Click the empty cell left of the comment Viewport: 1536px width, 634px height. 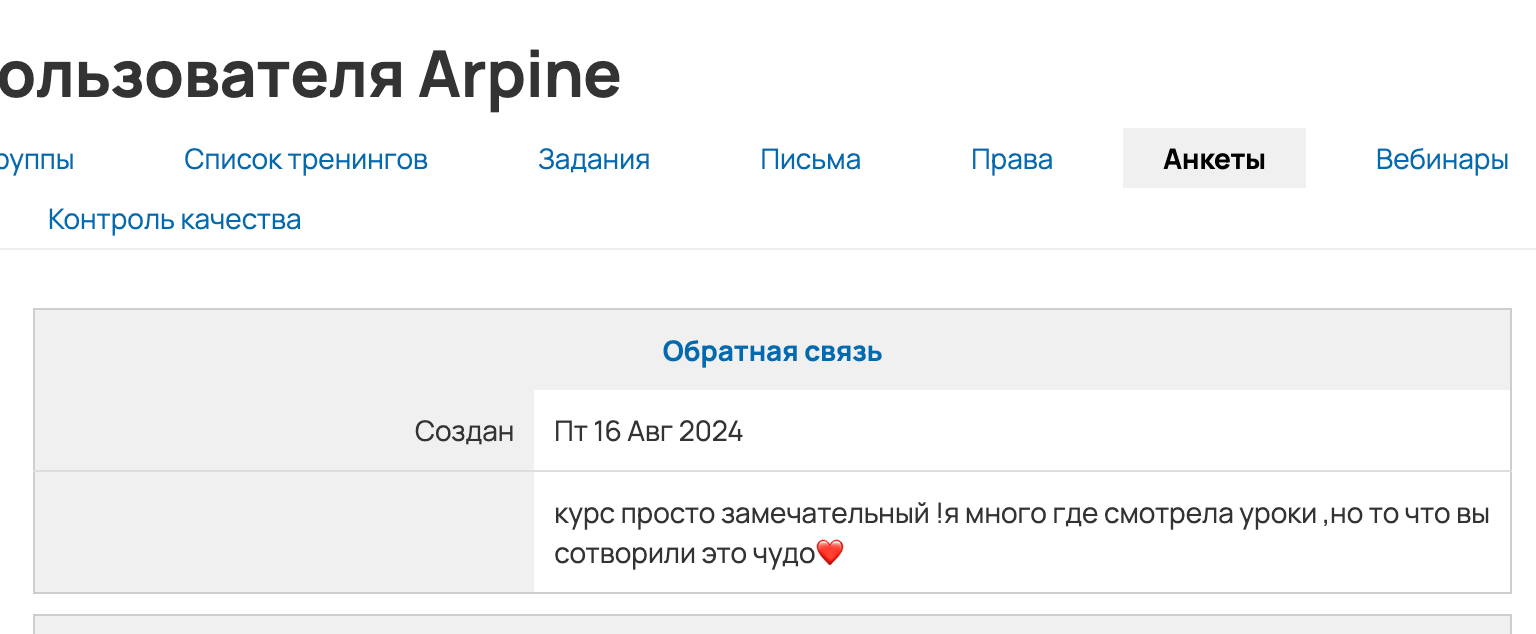click(x=284, y=532)
